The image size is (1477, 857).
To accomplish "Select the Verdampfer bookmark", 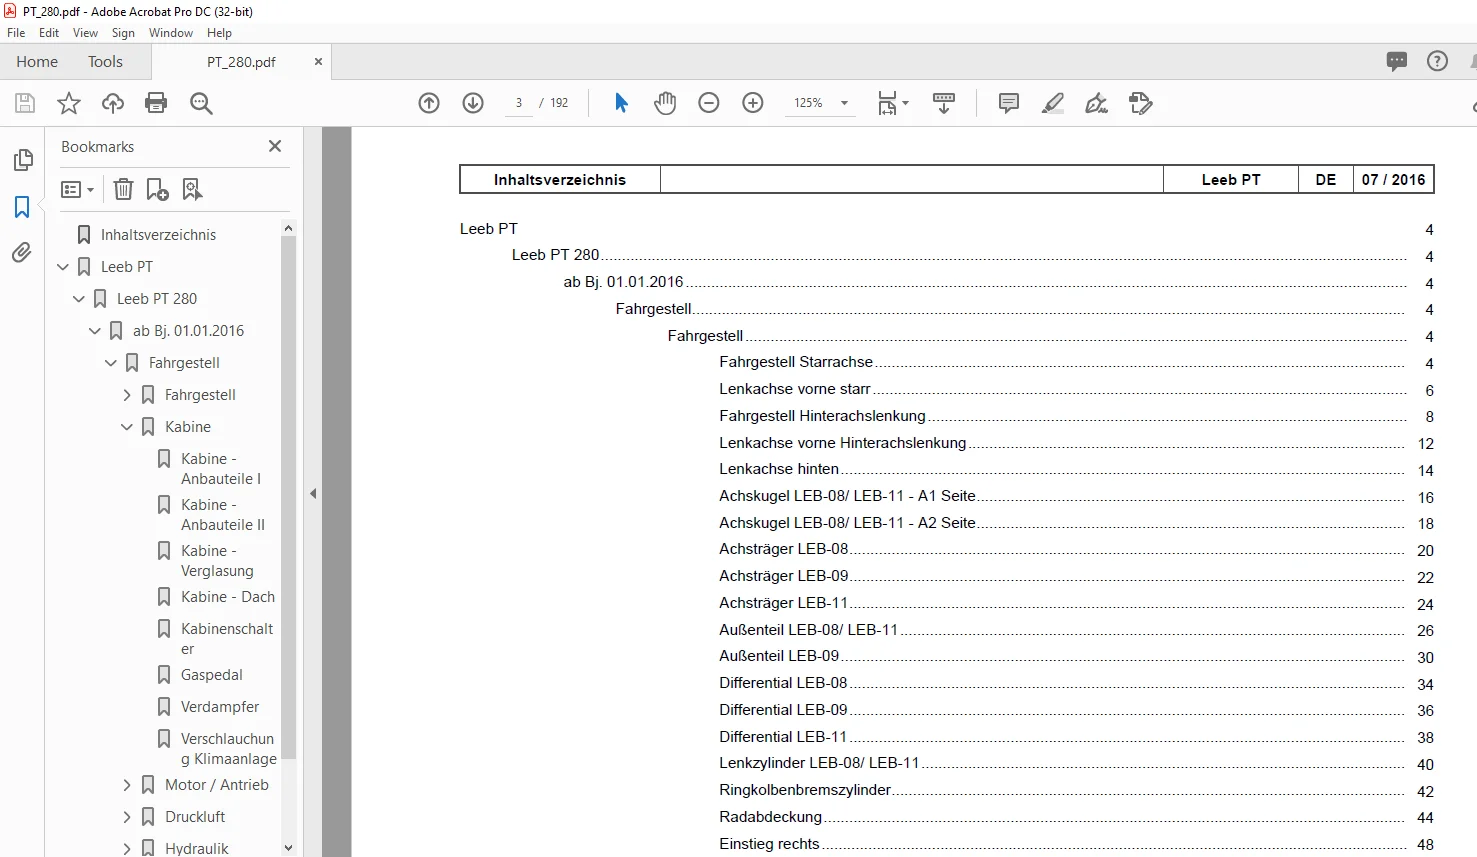I will click(220, 707).
